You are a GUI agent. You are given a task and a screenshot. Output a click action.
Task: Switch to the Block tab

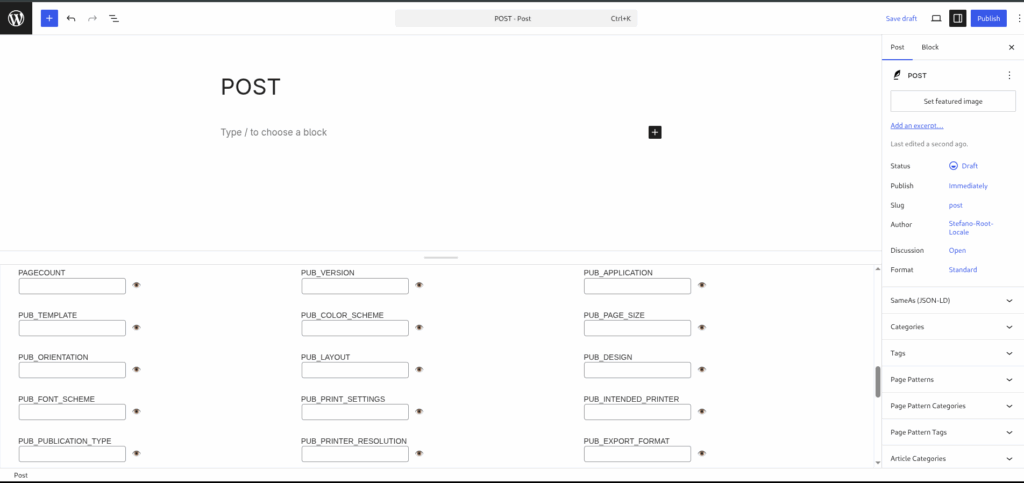(x=930, y=47)
